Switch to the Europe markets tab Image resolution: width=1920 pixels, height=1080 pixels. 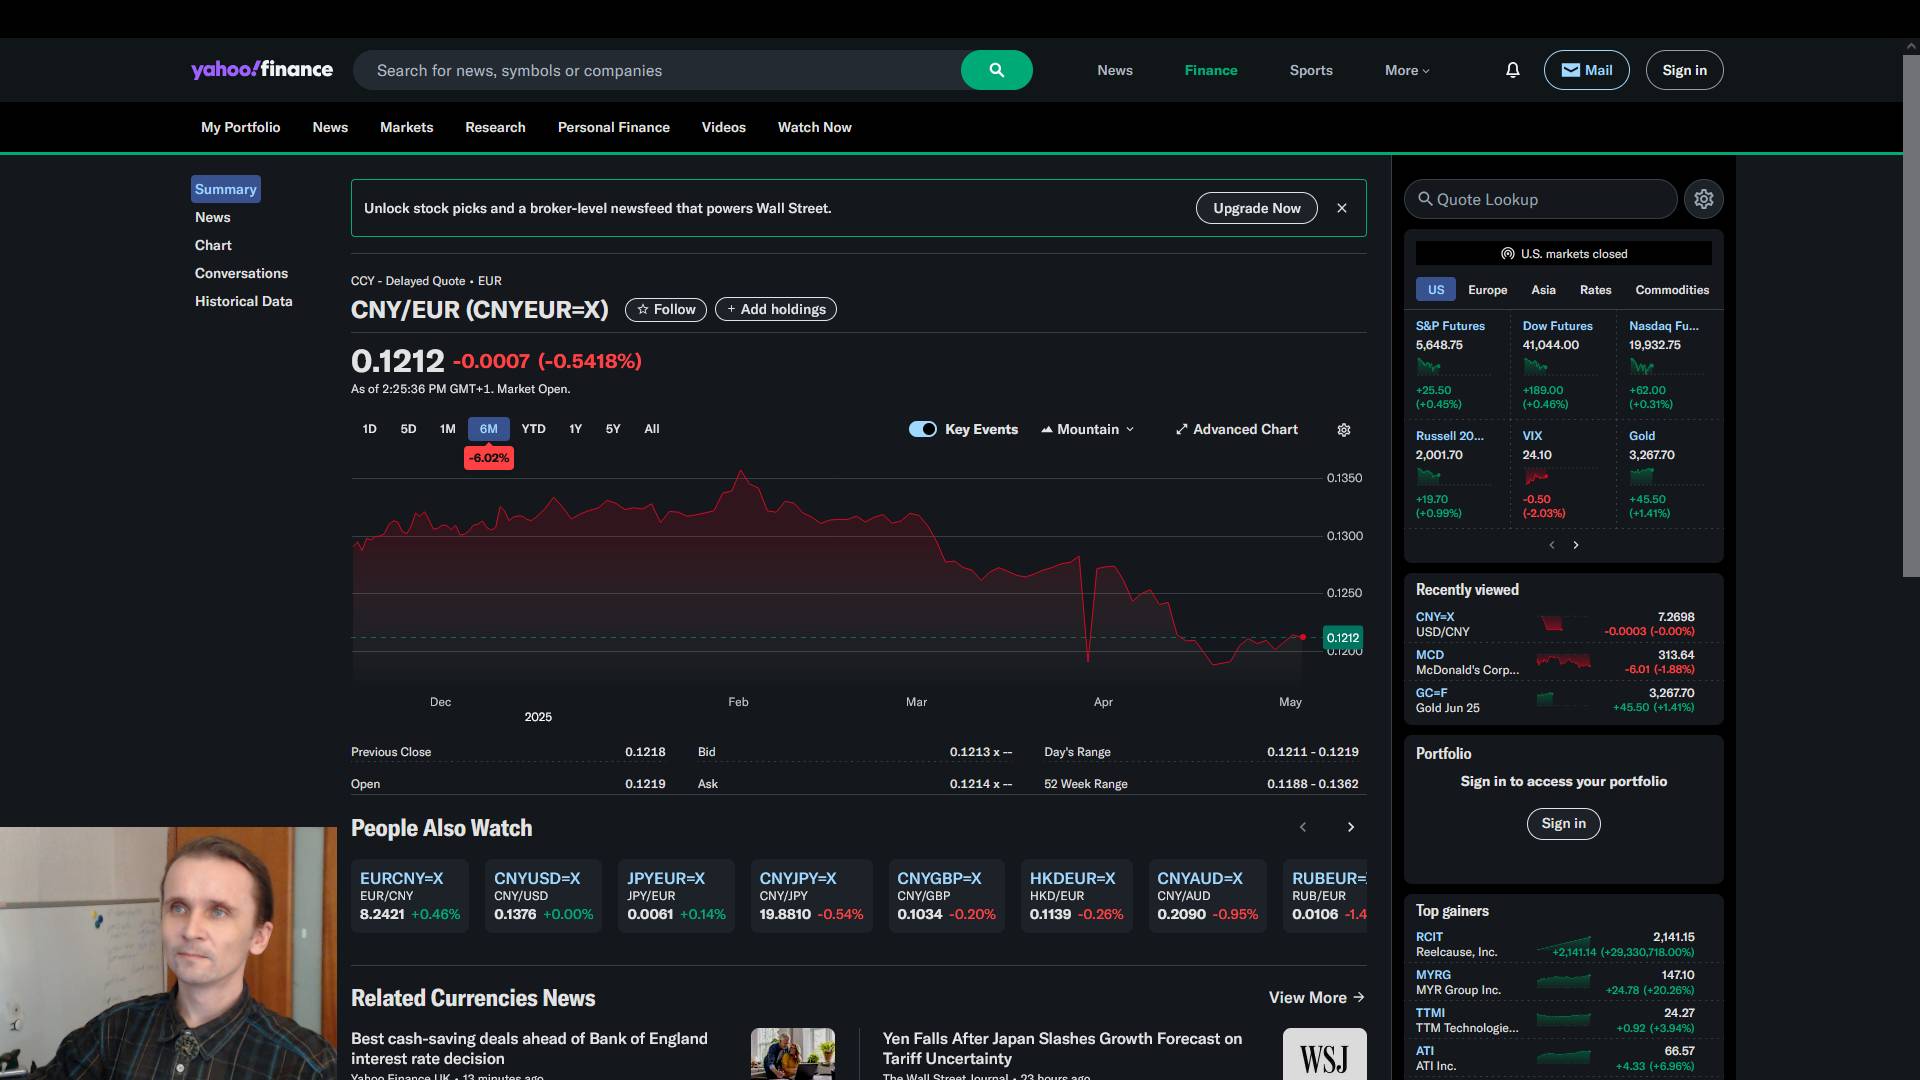click(x=1487, y=290)
